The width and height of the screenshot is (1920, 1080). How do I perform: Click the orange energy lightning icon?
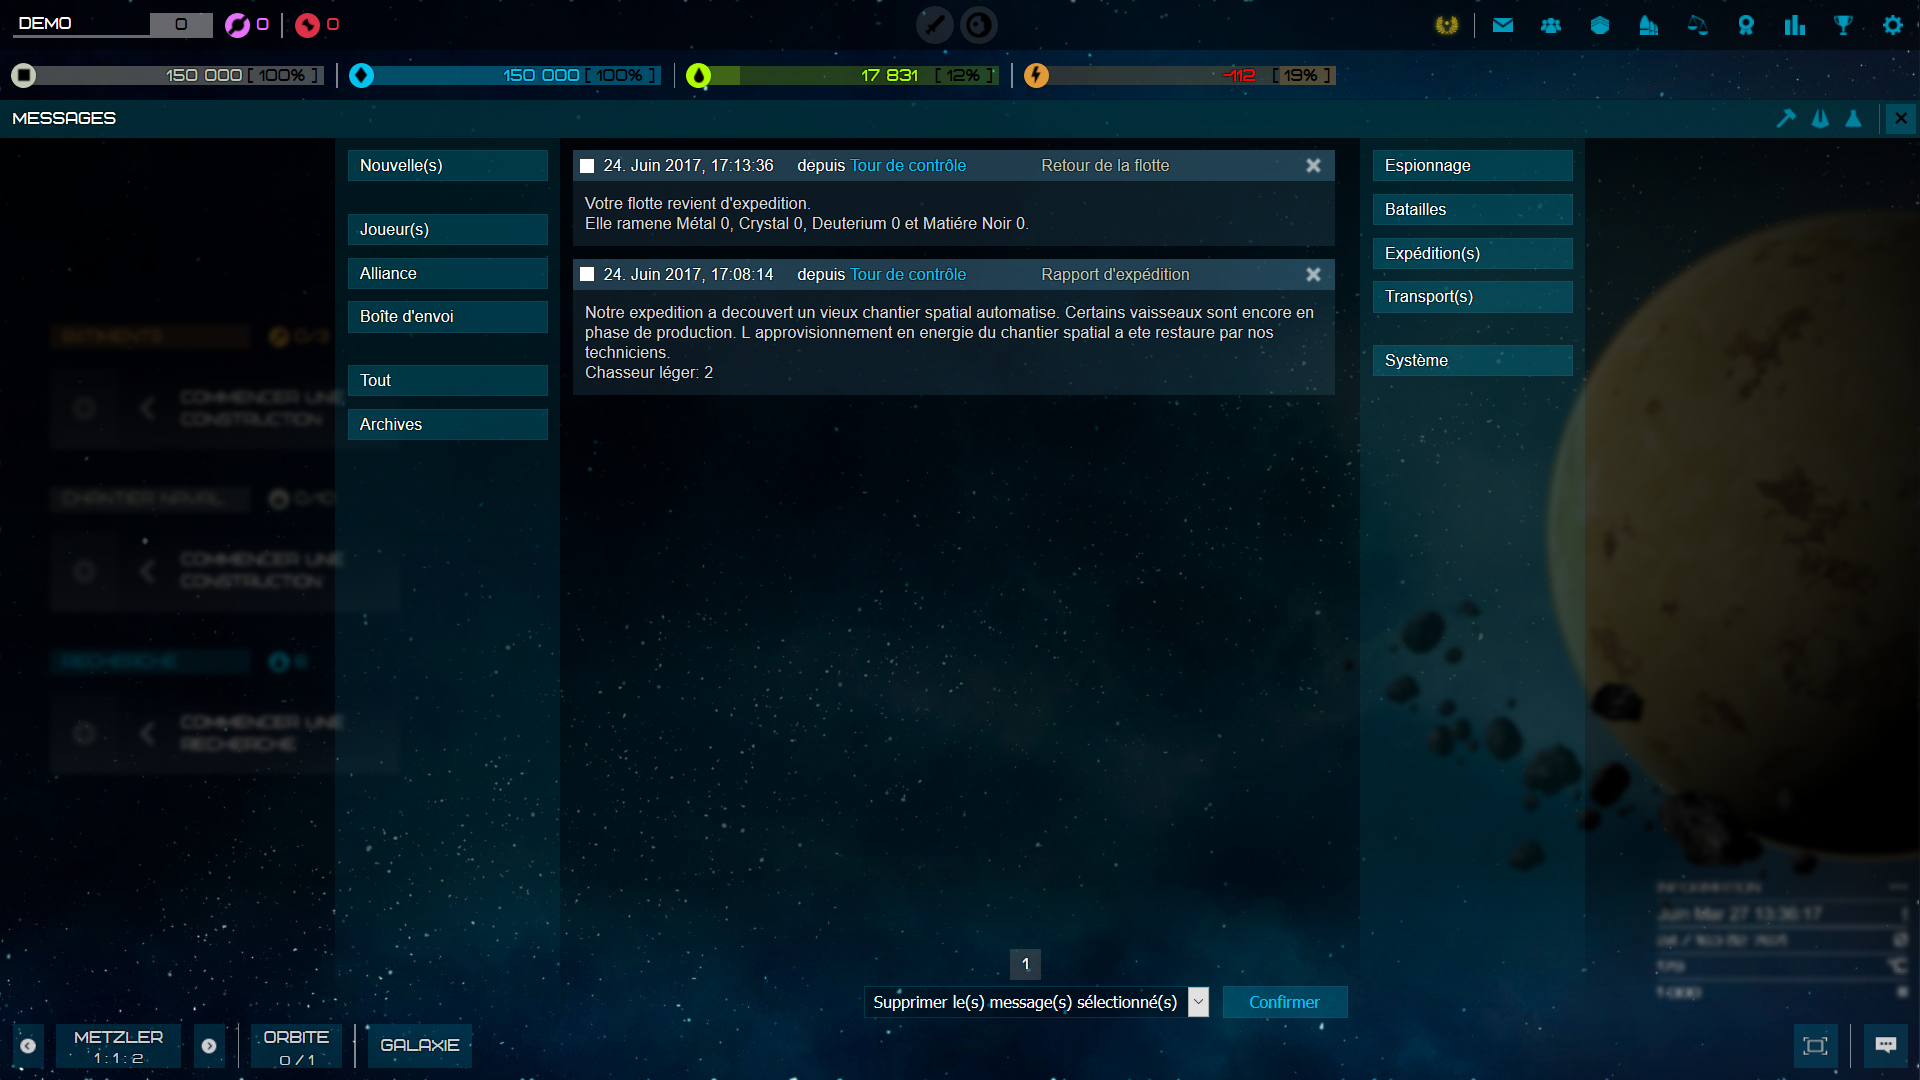coord(1036,75)
